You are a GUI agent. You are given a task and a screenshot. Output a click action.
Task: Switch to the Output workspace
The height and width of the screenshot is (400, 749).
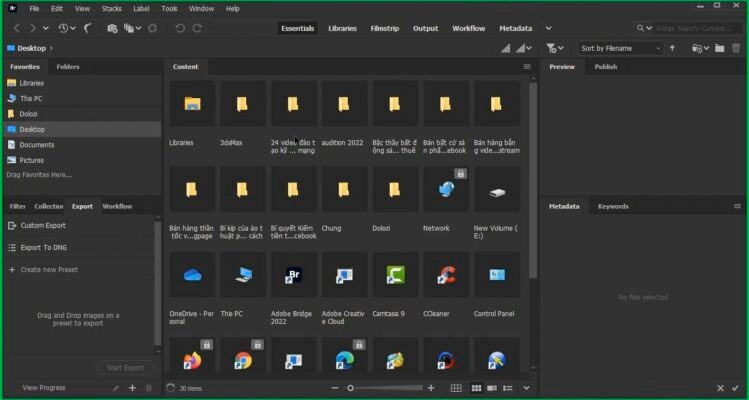point(426,28)
